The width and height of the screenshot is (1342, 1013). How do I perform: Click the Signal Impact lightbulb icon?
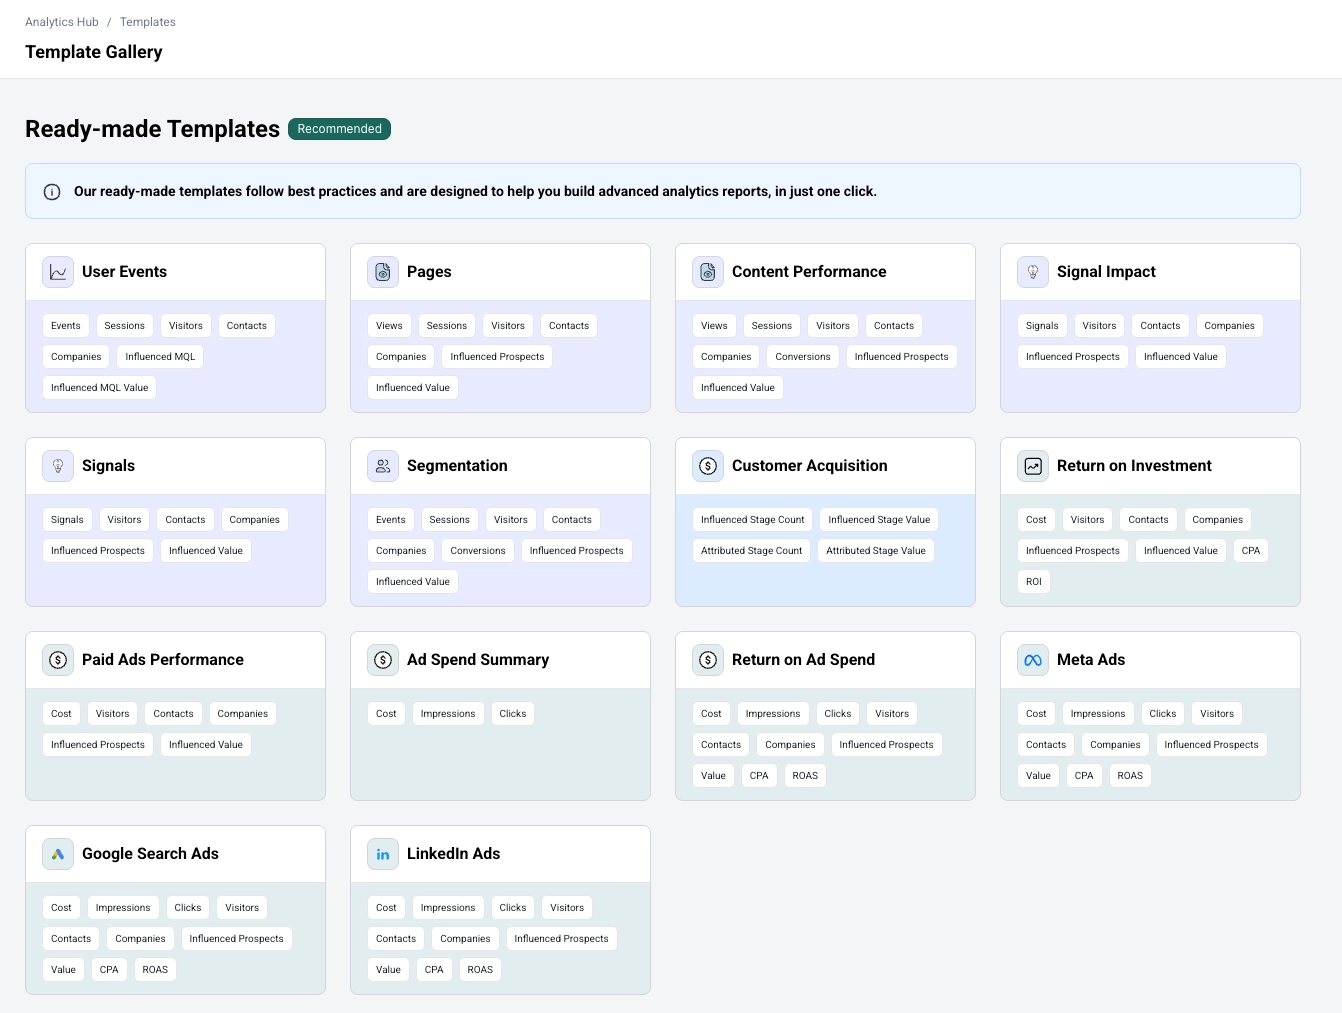click(x=1033, y=272)
